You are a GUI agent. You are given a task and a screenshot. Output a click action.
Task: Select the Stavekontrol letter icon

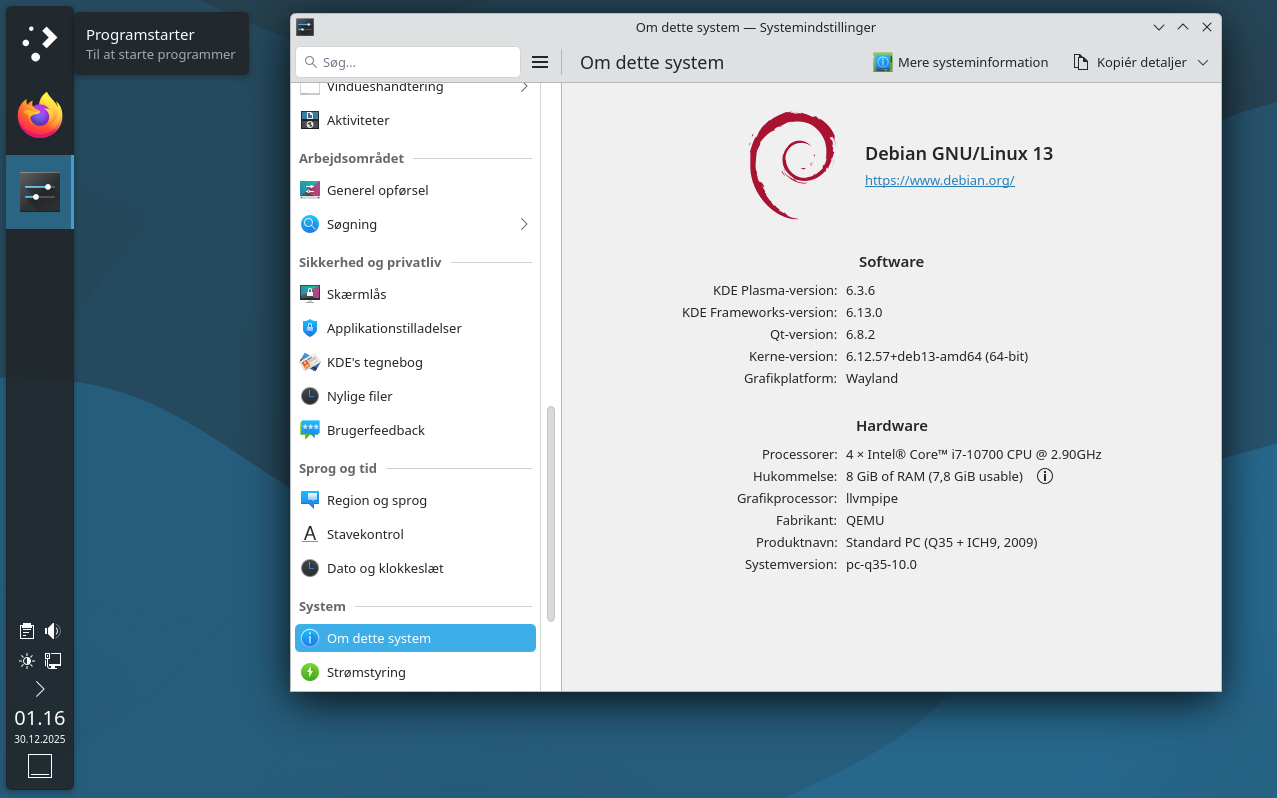tap(310, 533)
